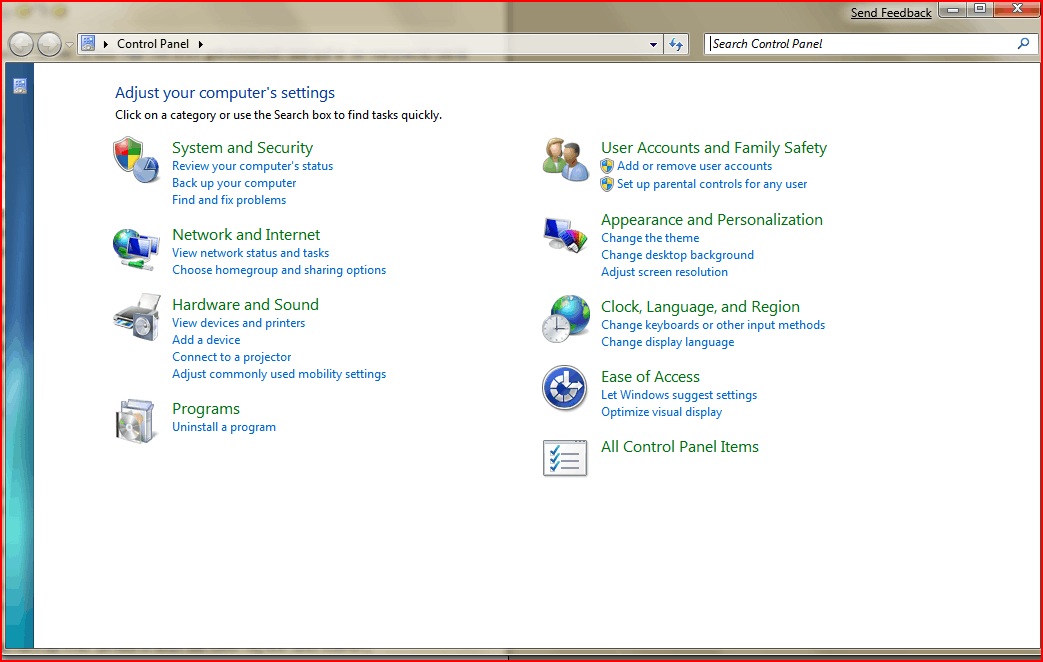This screenshot has width=1043, height=662.
Task: Open recent pages dropdown next to Forward button
Action: click(x=69, y=45)
